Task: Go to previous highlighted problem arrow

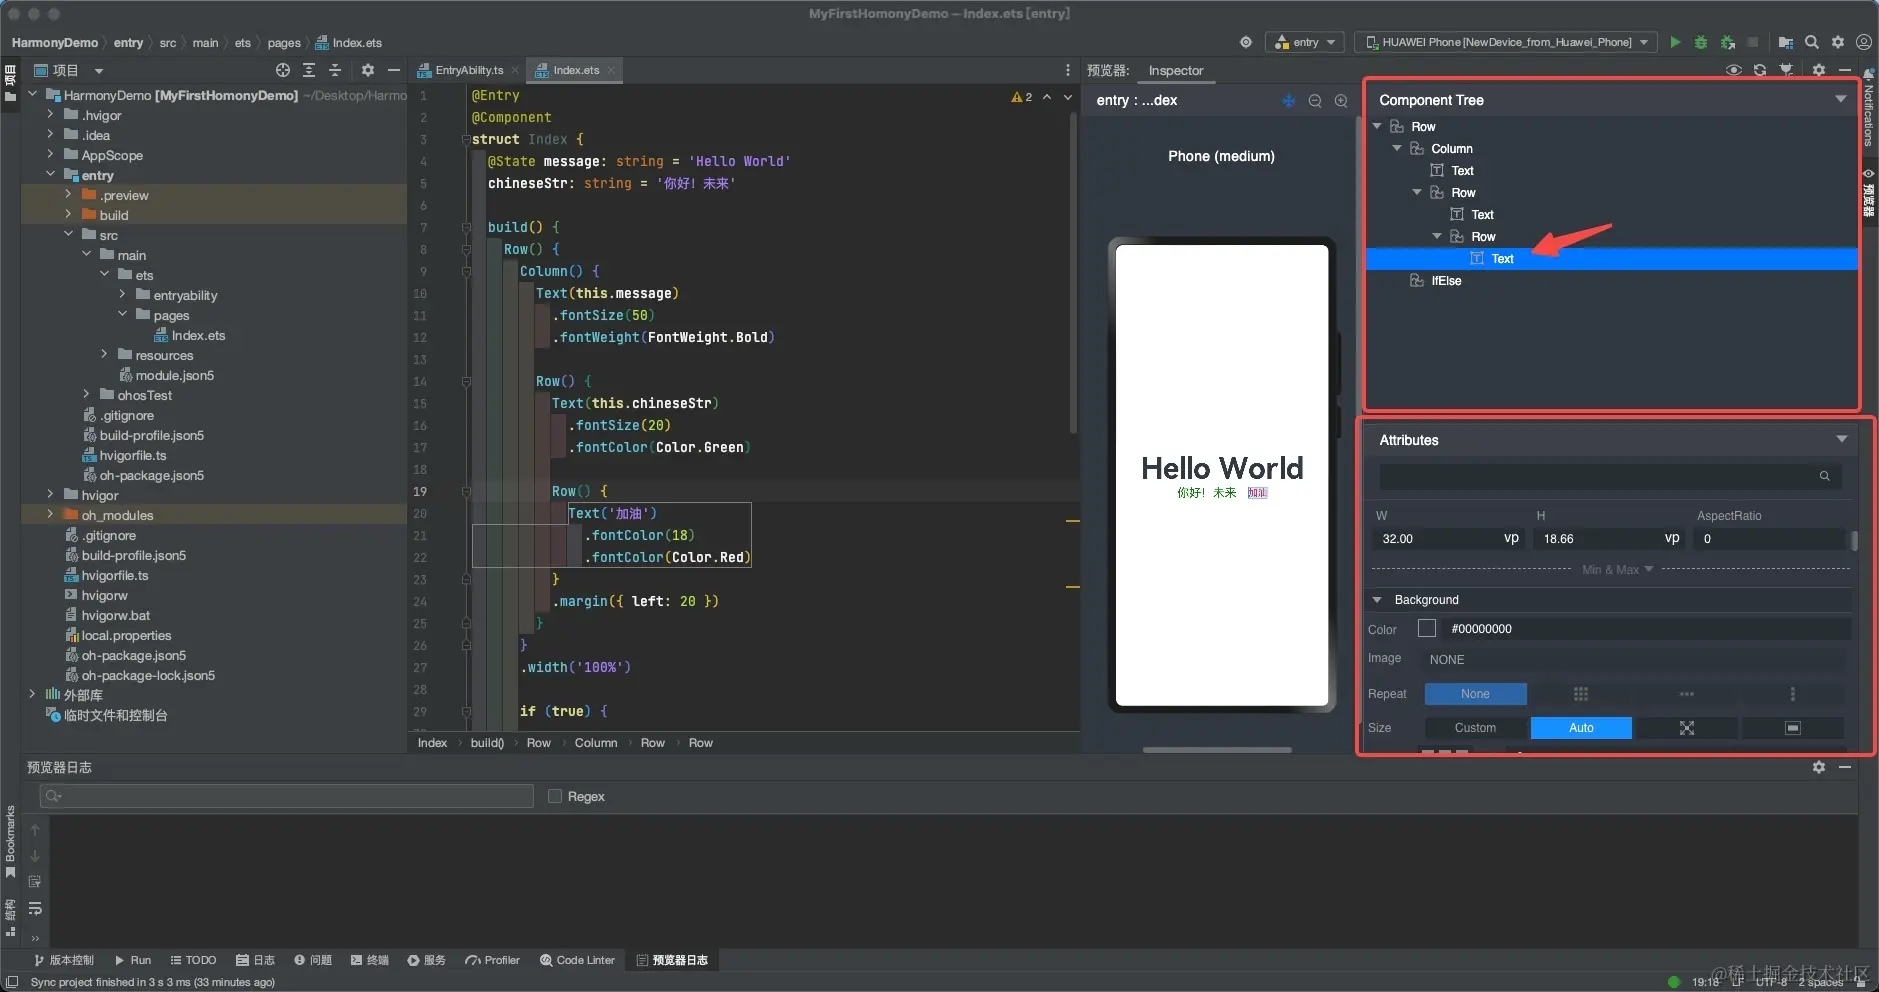Action: pyautogui.click(x=1047, y=97)
